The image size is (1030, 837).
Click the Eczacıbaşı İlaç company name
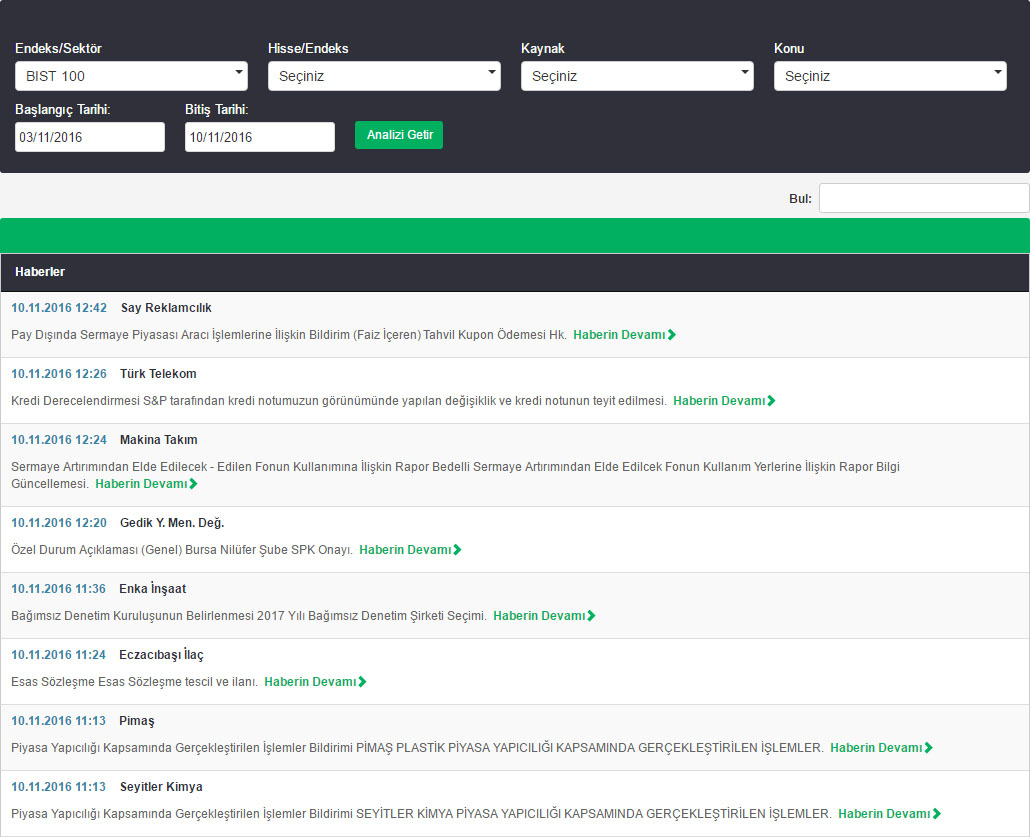[162, 655]
